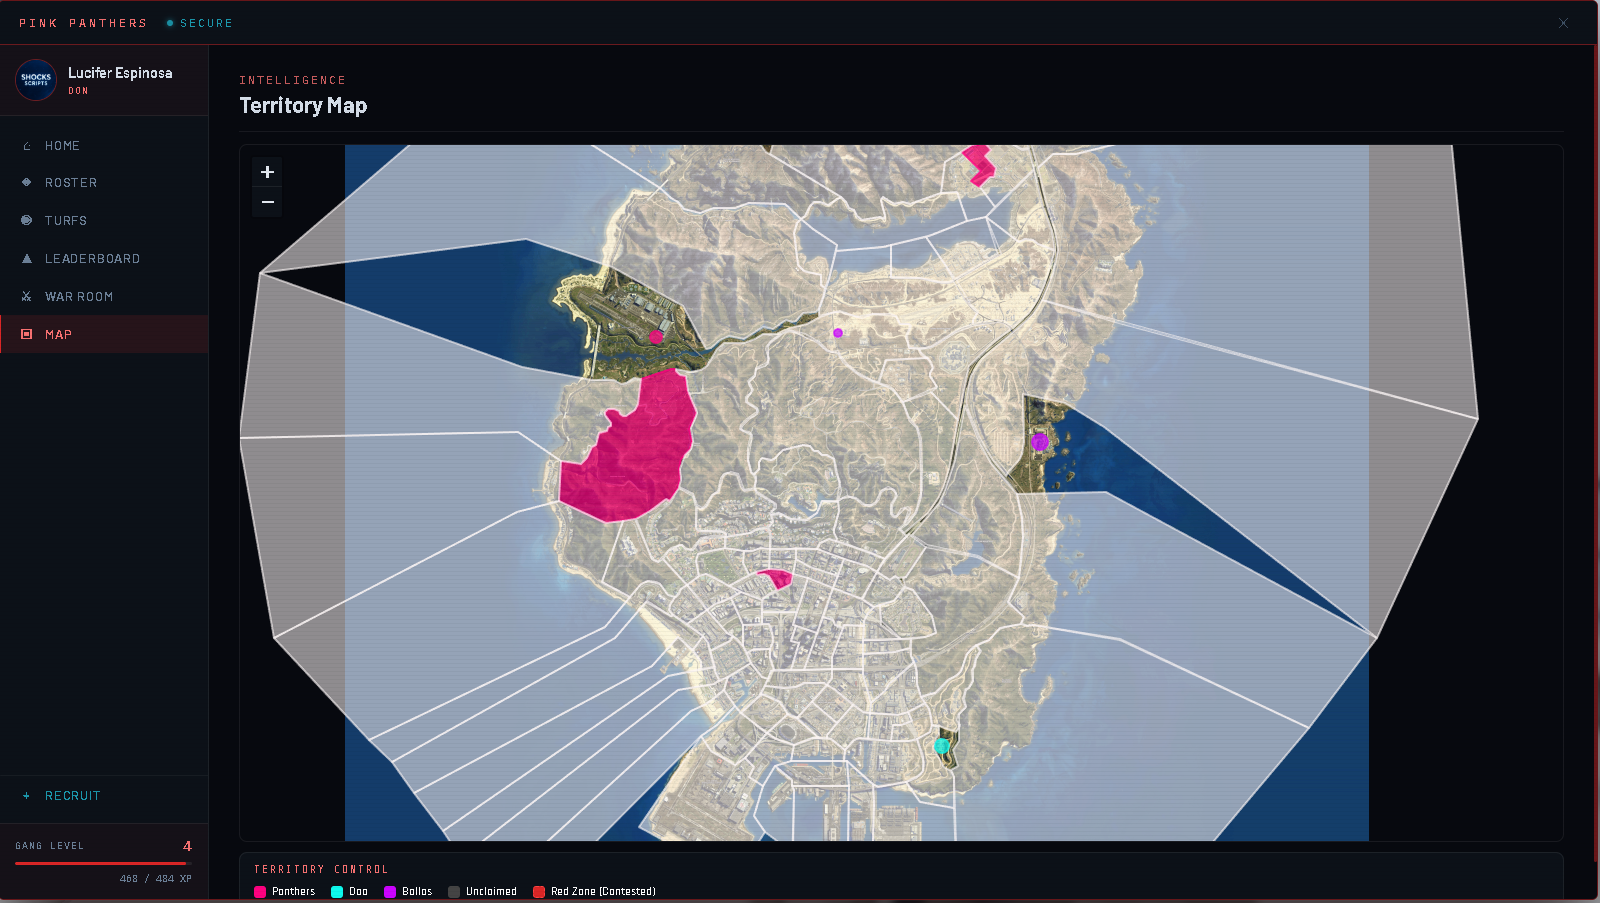Click the pink territory at map's top edge

[979, 164]
